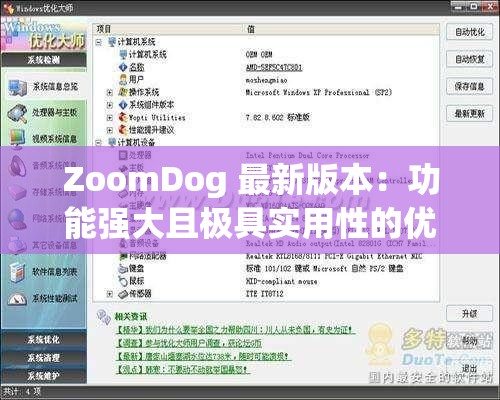
Task: Click the 项目 column header
Action: 104,29
